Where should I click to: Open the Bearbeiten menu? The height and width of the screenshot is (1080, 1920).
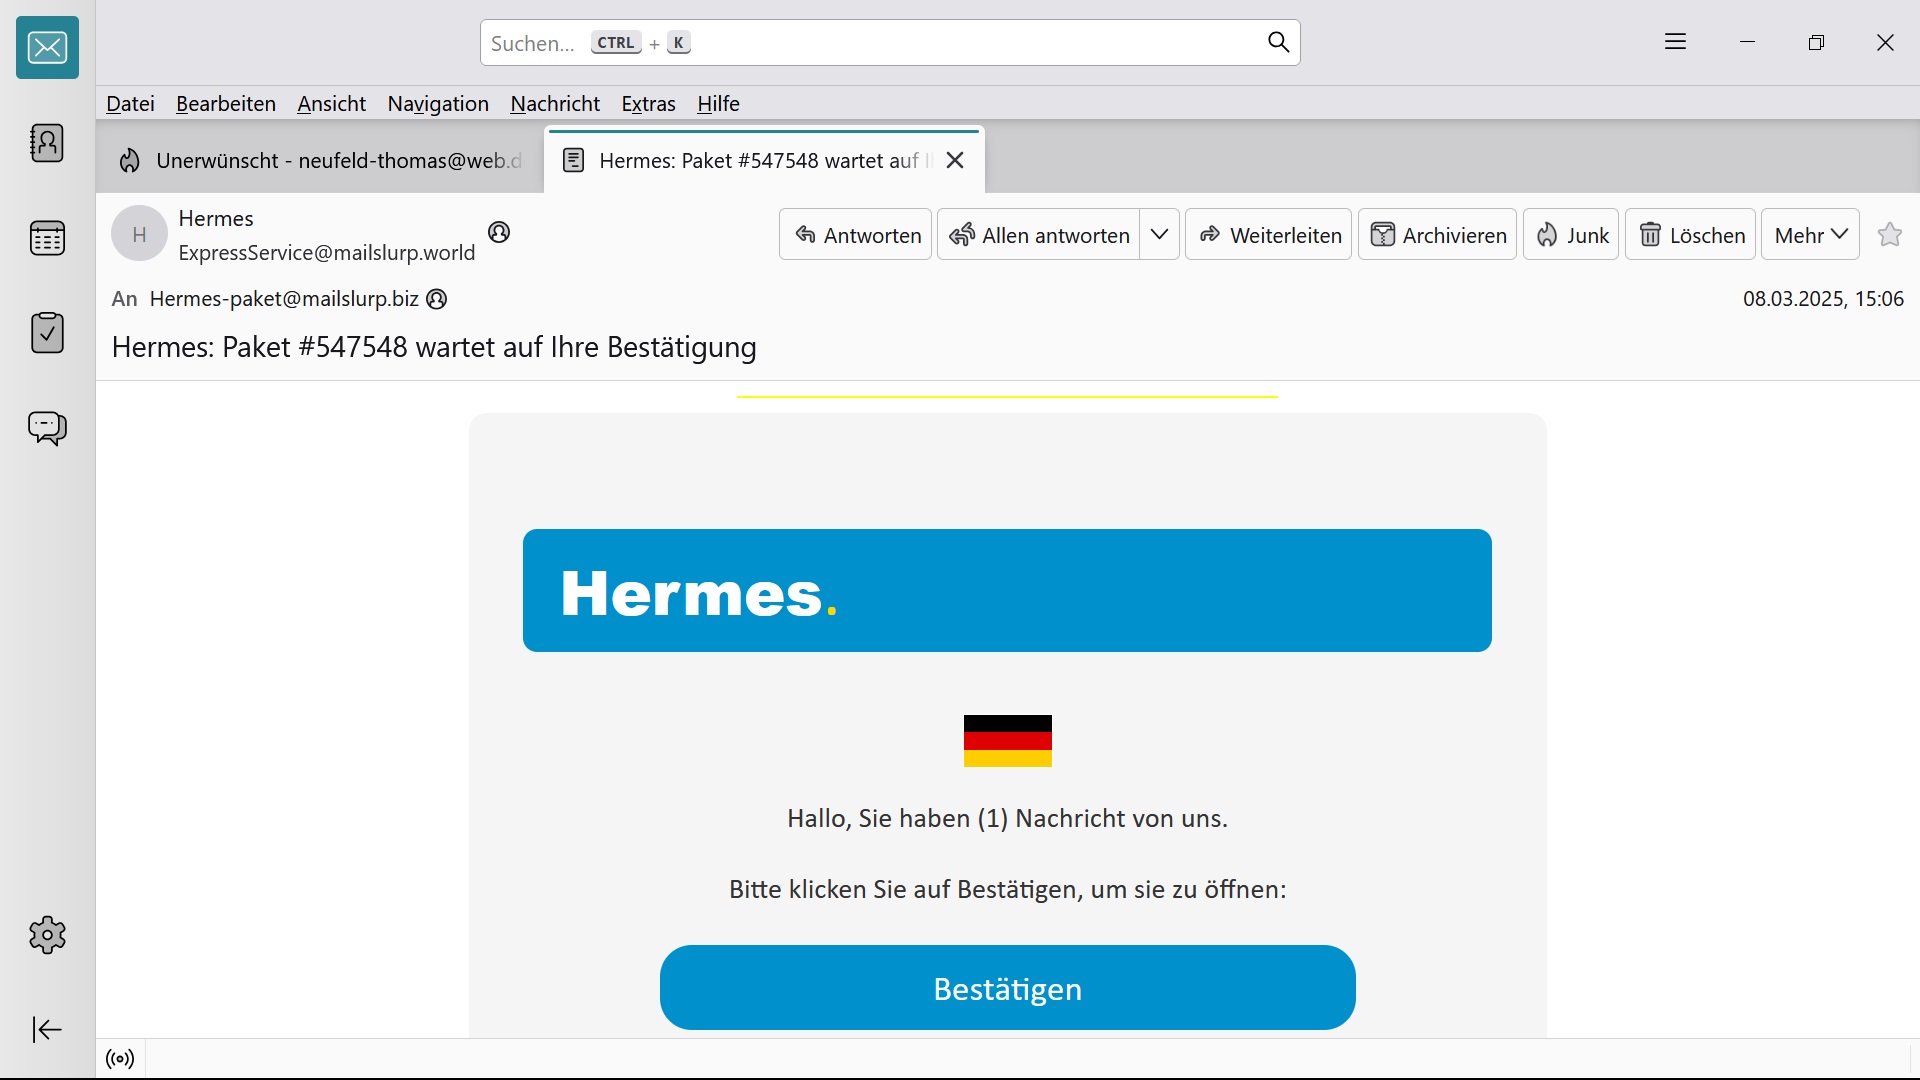coord(226,104)
